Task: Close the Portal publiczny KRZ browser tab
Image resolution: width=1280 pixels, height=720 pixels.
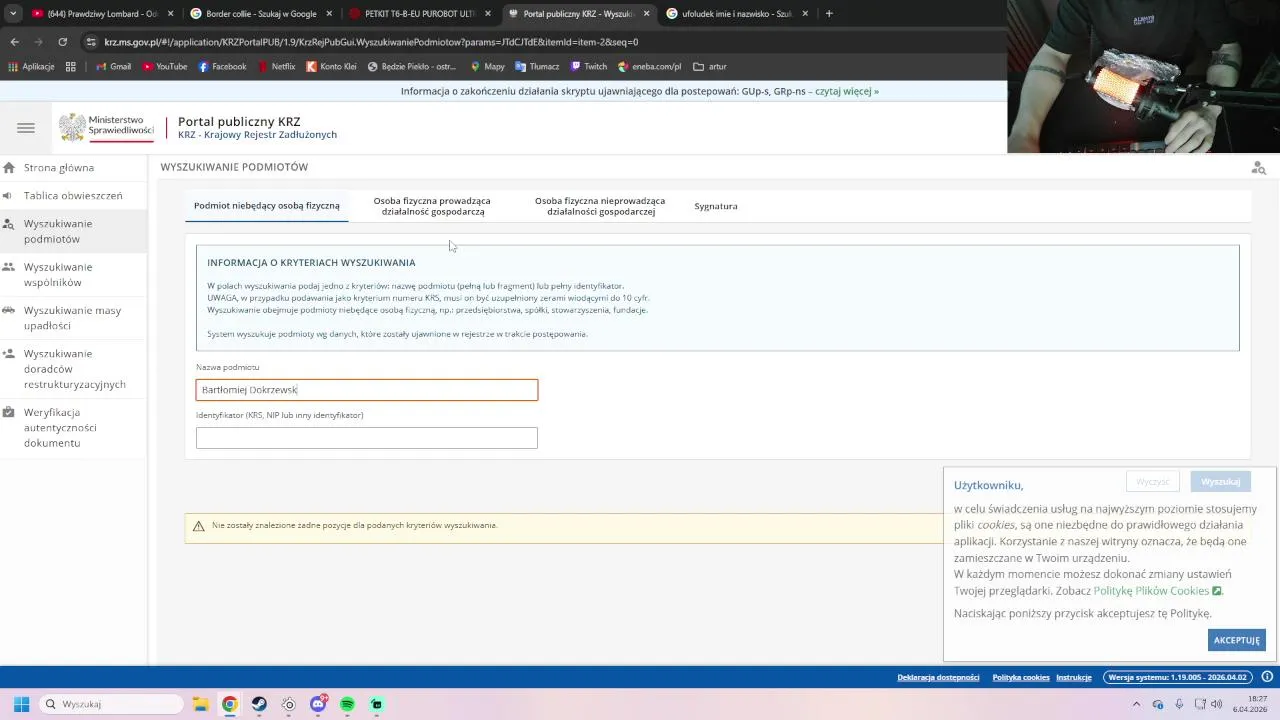Action: click(x=646, y=14)
